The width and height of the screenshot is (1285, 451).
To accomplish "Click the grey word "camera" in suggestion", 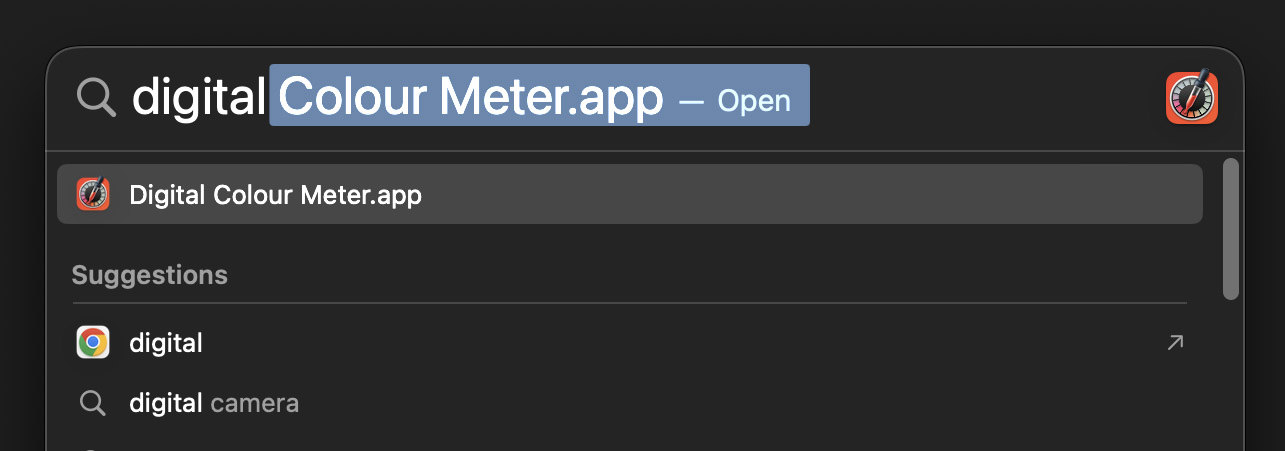I will (x=255, y=403).
